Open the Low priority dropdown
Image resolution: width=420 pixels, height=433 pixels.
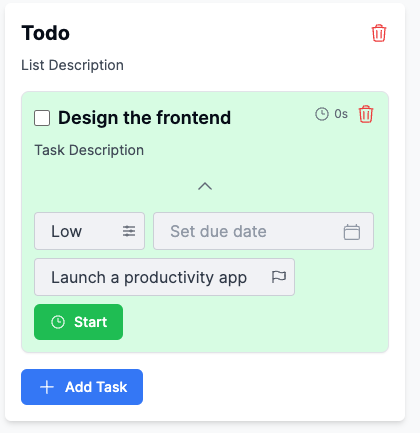click(x=89, y=231)
